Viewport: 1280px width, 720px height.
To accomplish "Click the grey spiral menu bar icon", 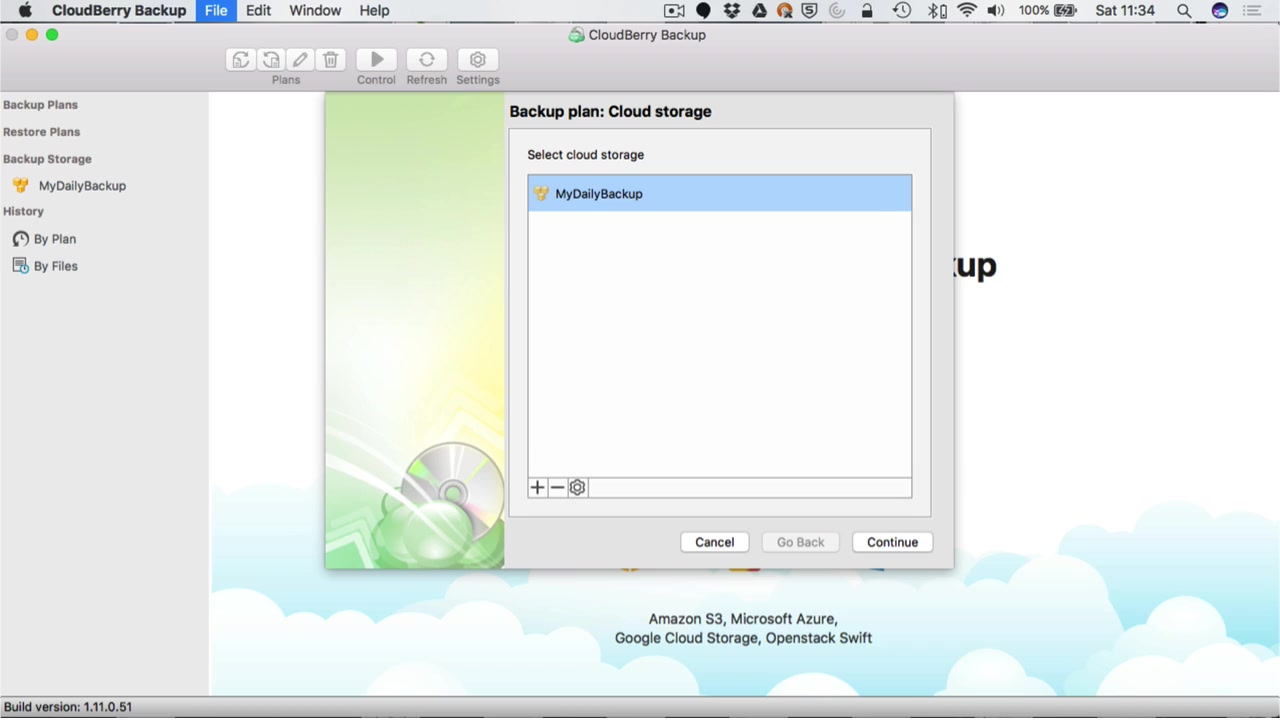I will 837,11.
